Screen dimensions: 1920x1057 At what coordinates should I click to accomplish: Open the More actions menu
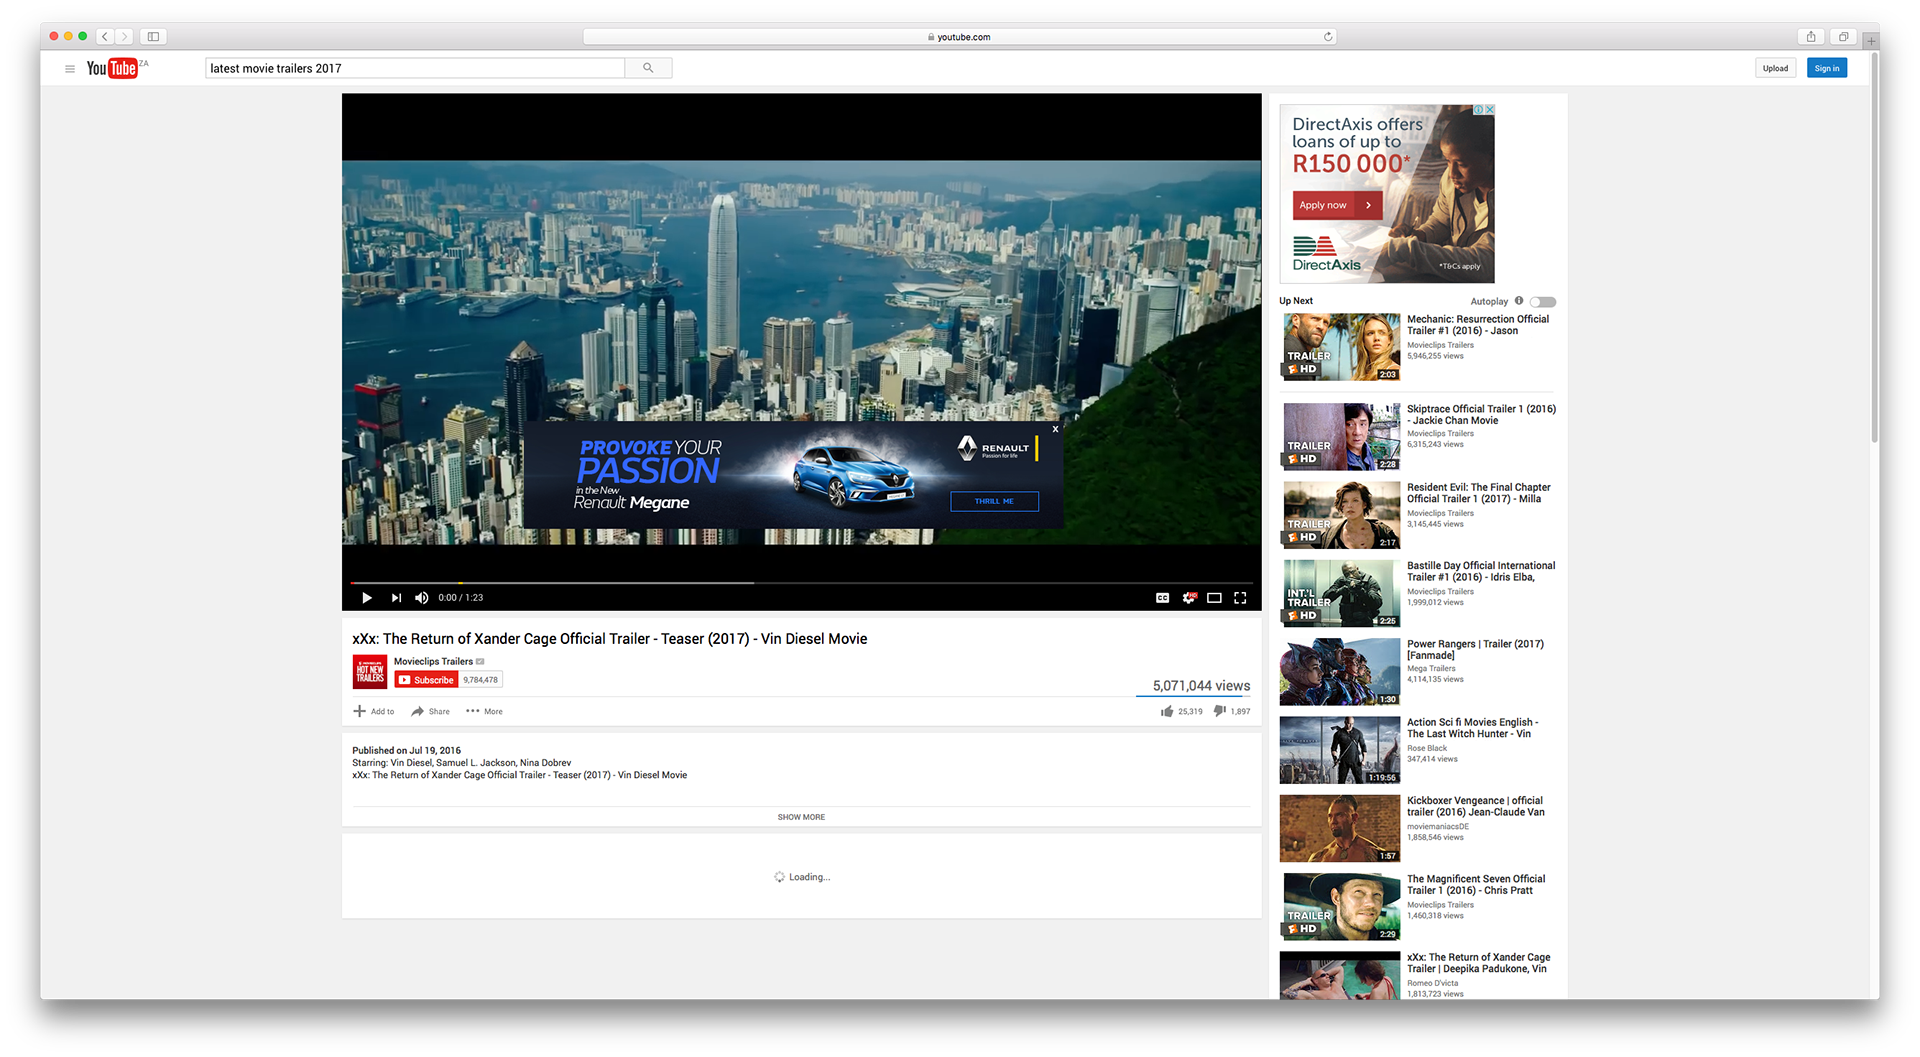click(485, 712)
